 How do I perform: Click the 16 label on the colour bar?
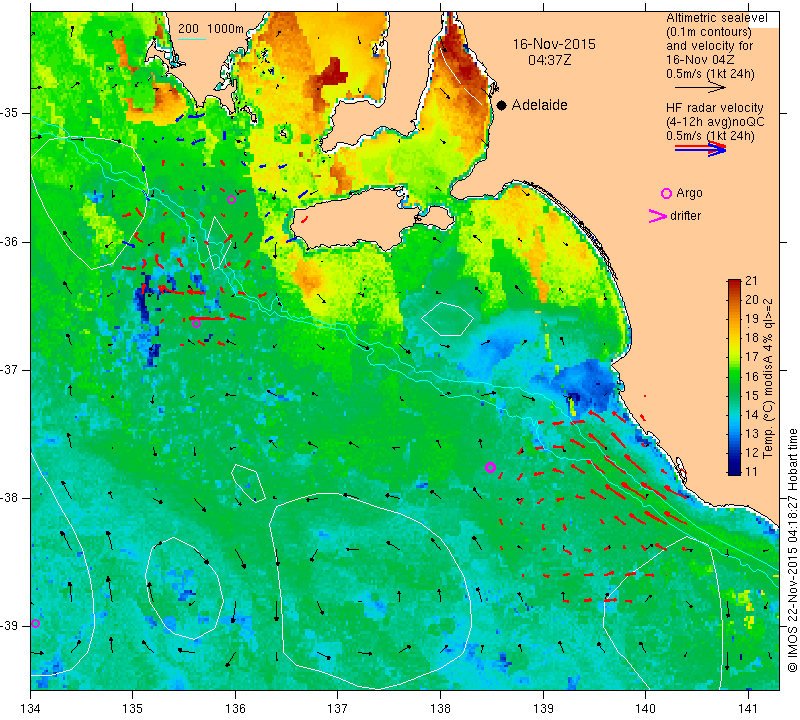coord(751,376)
